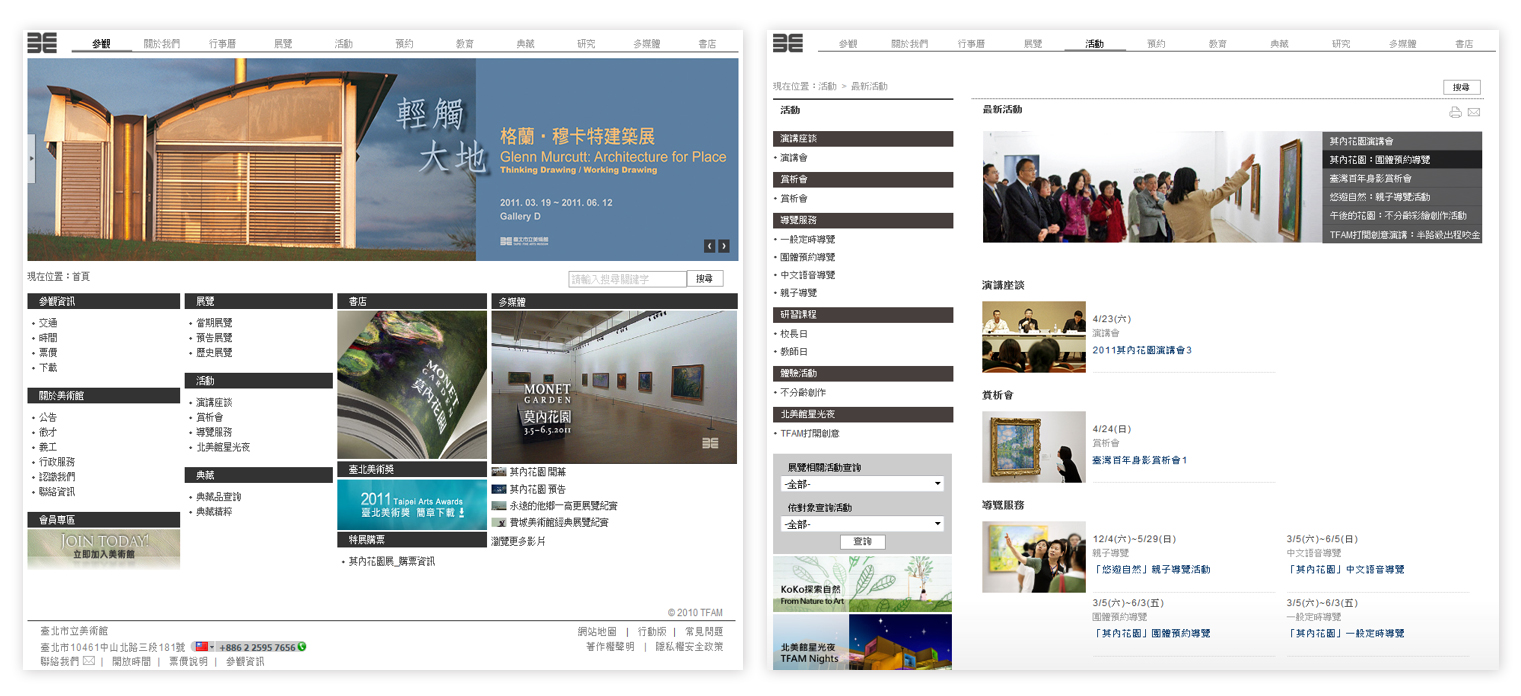This screenshot has height=696, width=1521.
Task: Open 其內花園展_購票資訊 link
Action: [x=391, y=562]
